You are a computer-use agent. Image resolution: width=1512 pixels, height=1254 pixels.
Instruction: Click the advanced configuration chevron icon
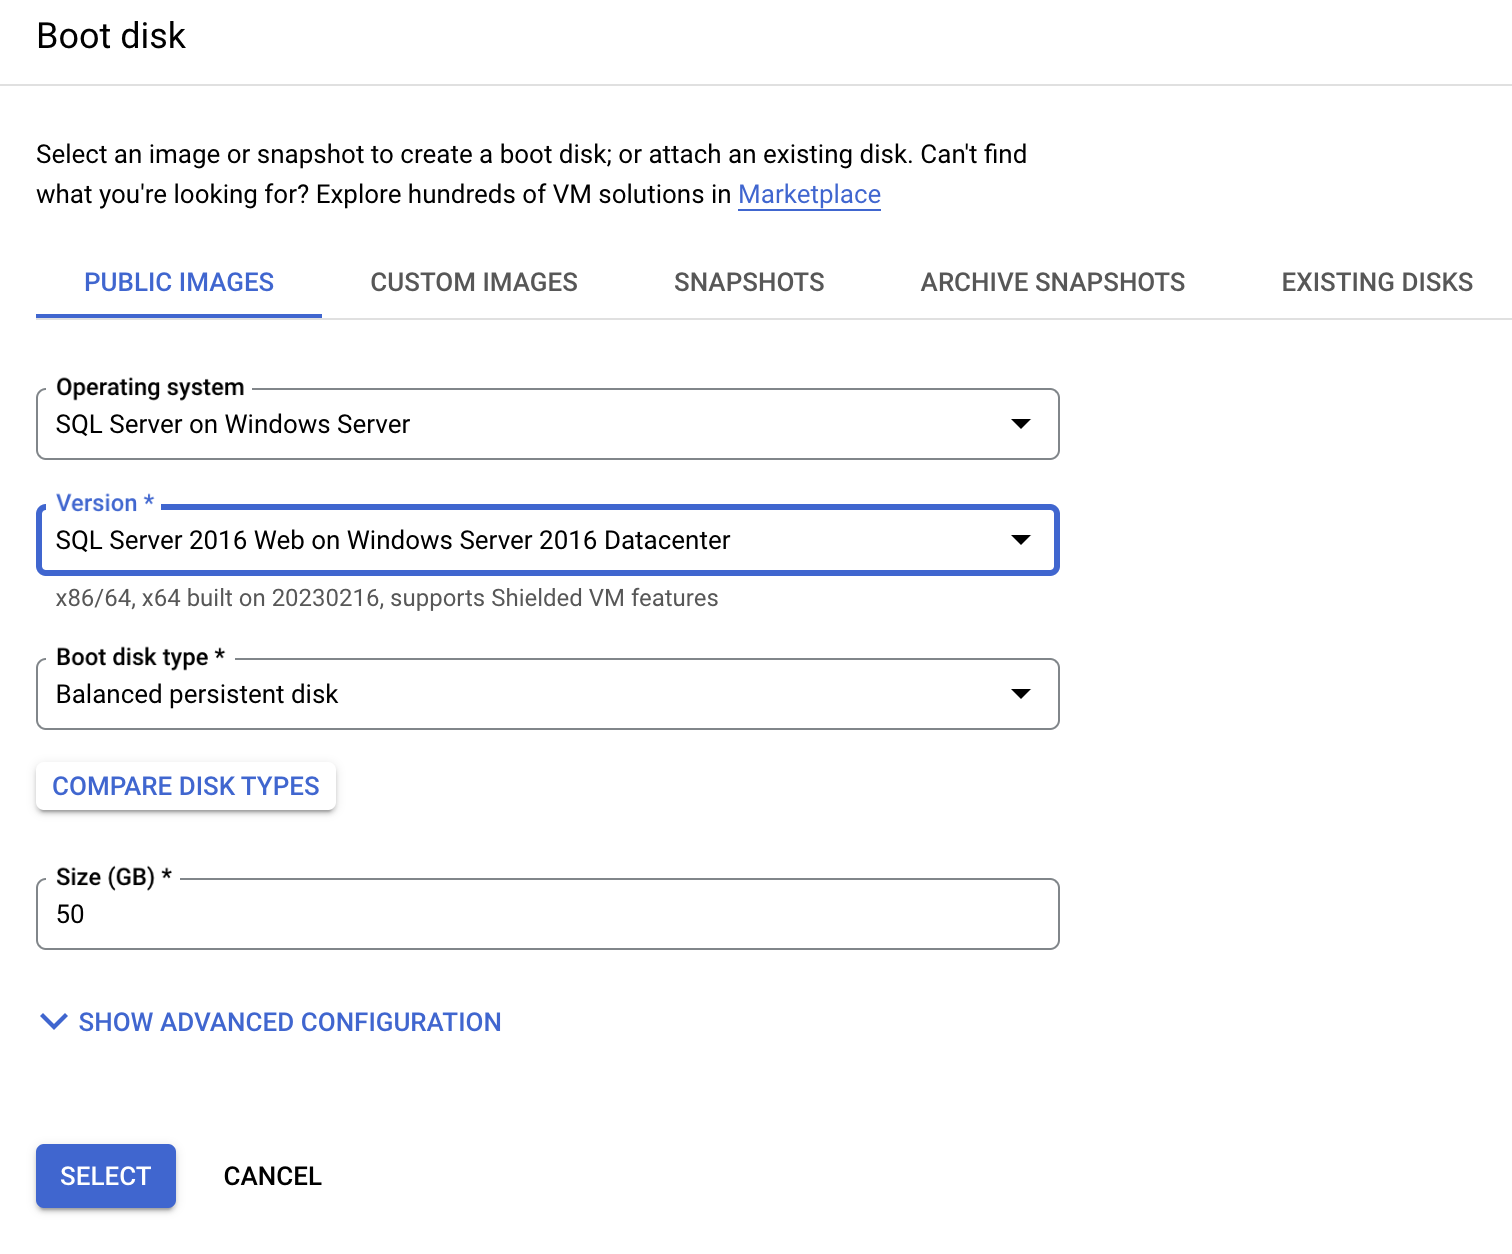[53, 1021]
